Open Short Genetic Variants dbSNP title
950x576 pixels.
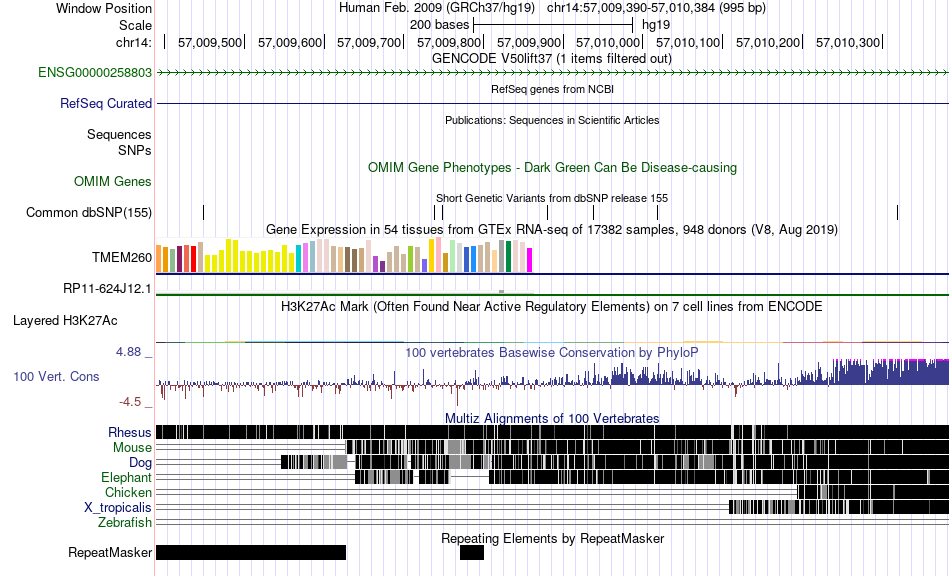(552, 198)
